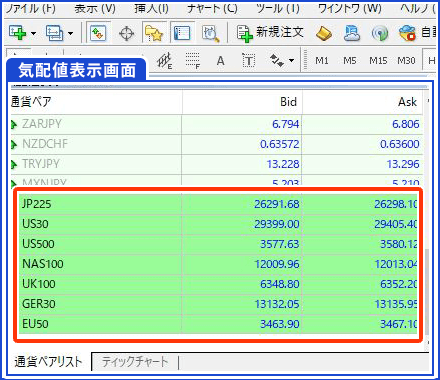Click the profiles icon
440x380 pixels.
(54, 33)
